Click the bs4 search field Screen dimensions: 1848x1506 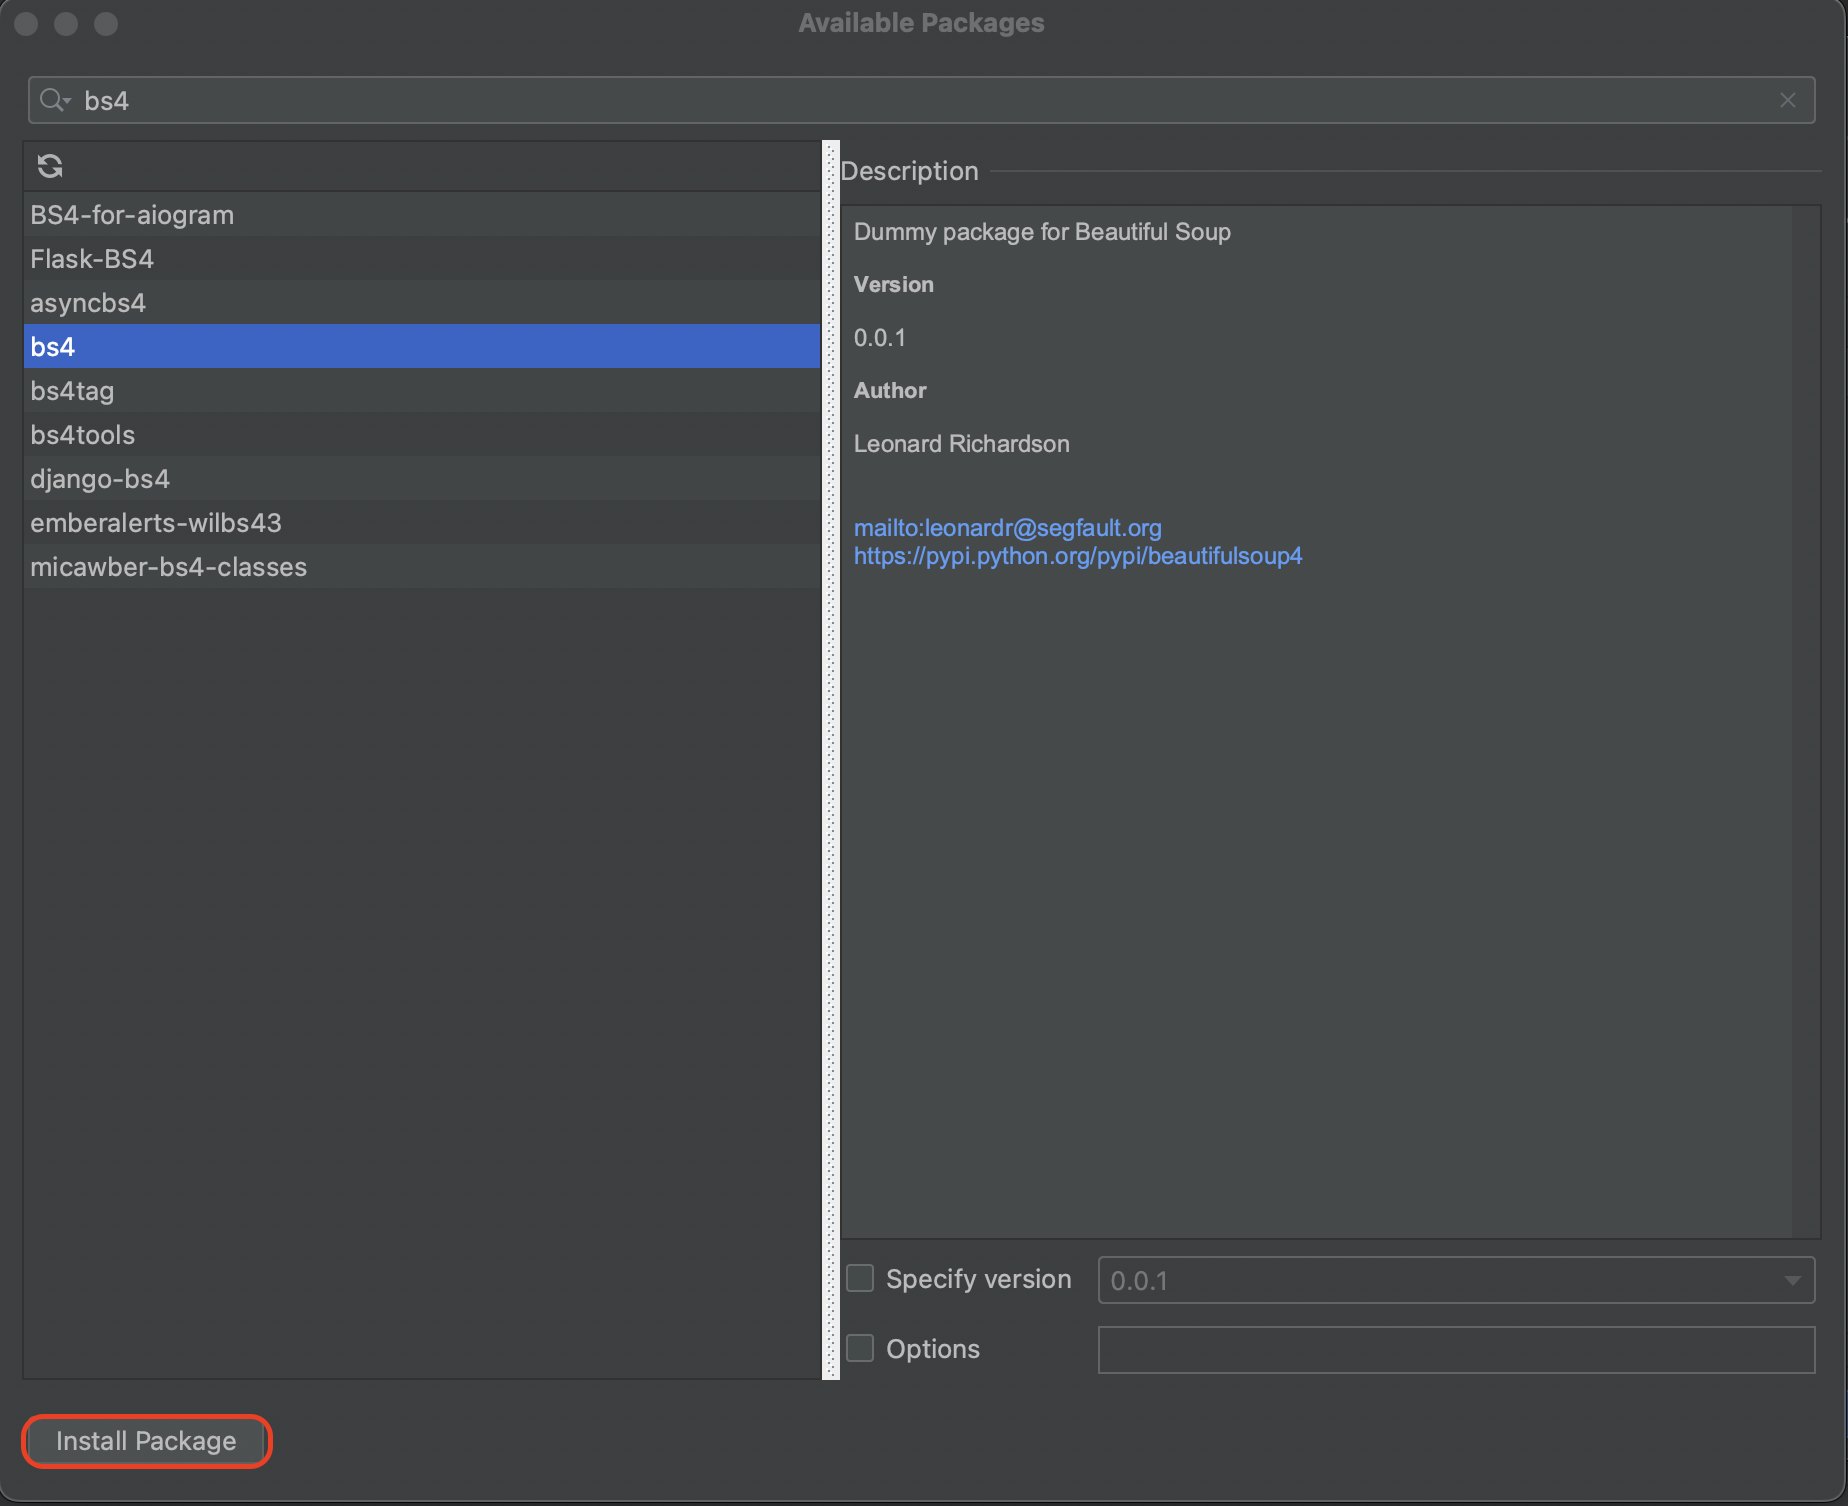921,100
